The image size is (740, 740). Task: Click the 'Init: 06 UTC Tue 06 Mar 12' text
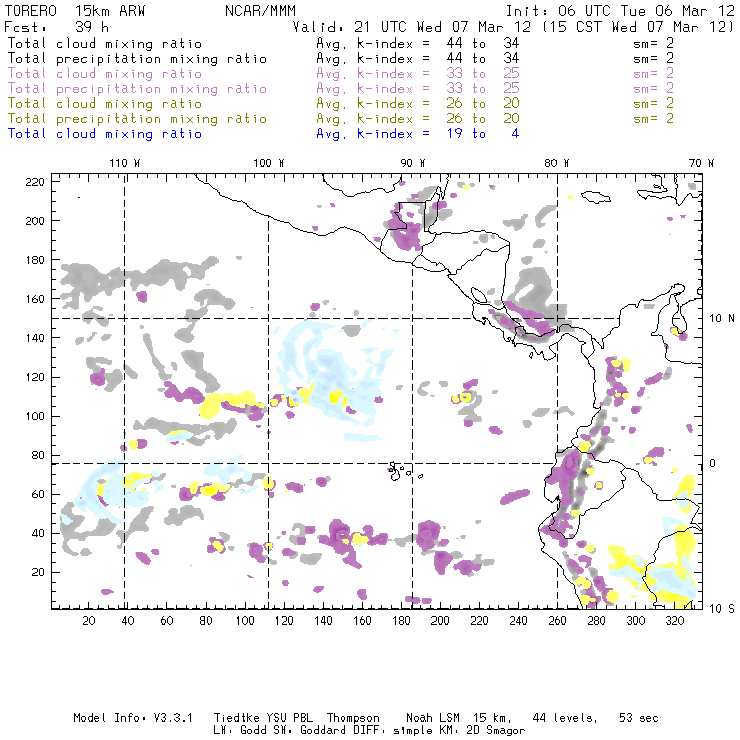tap(620, 11)
